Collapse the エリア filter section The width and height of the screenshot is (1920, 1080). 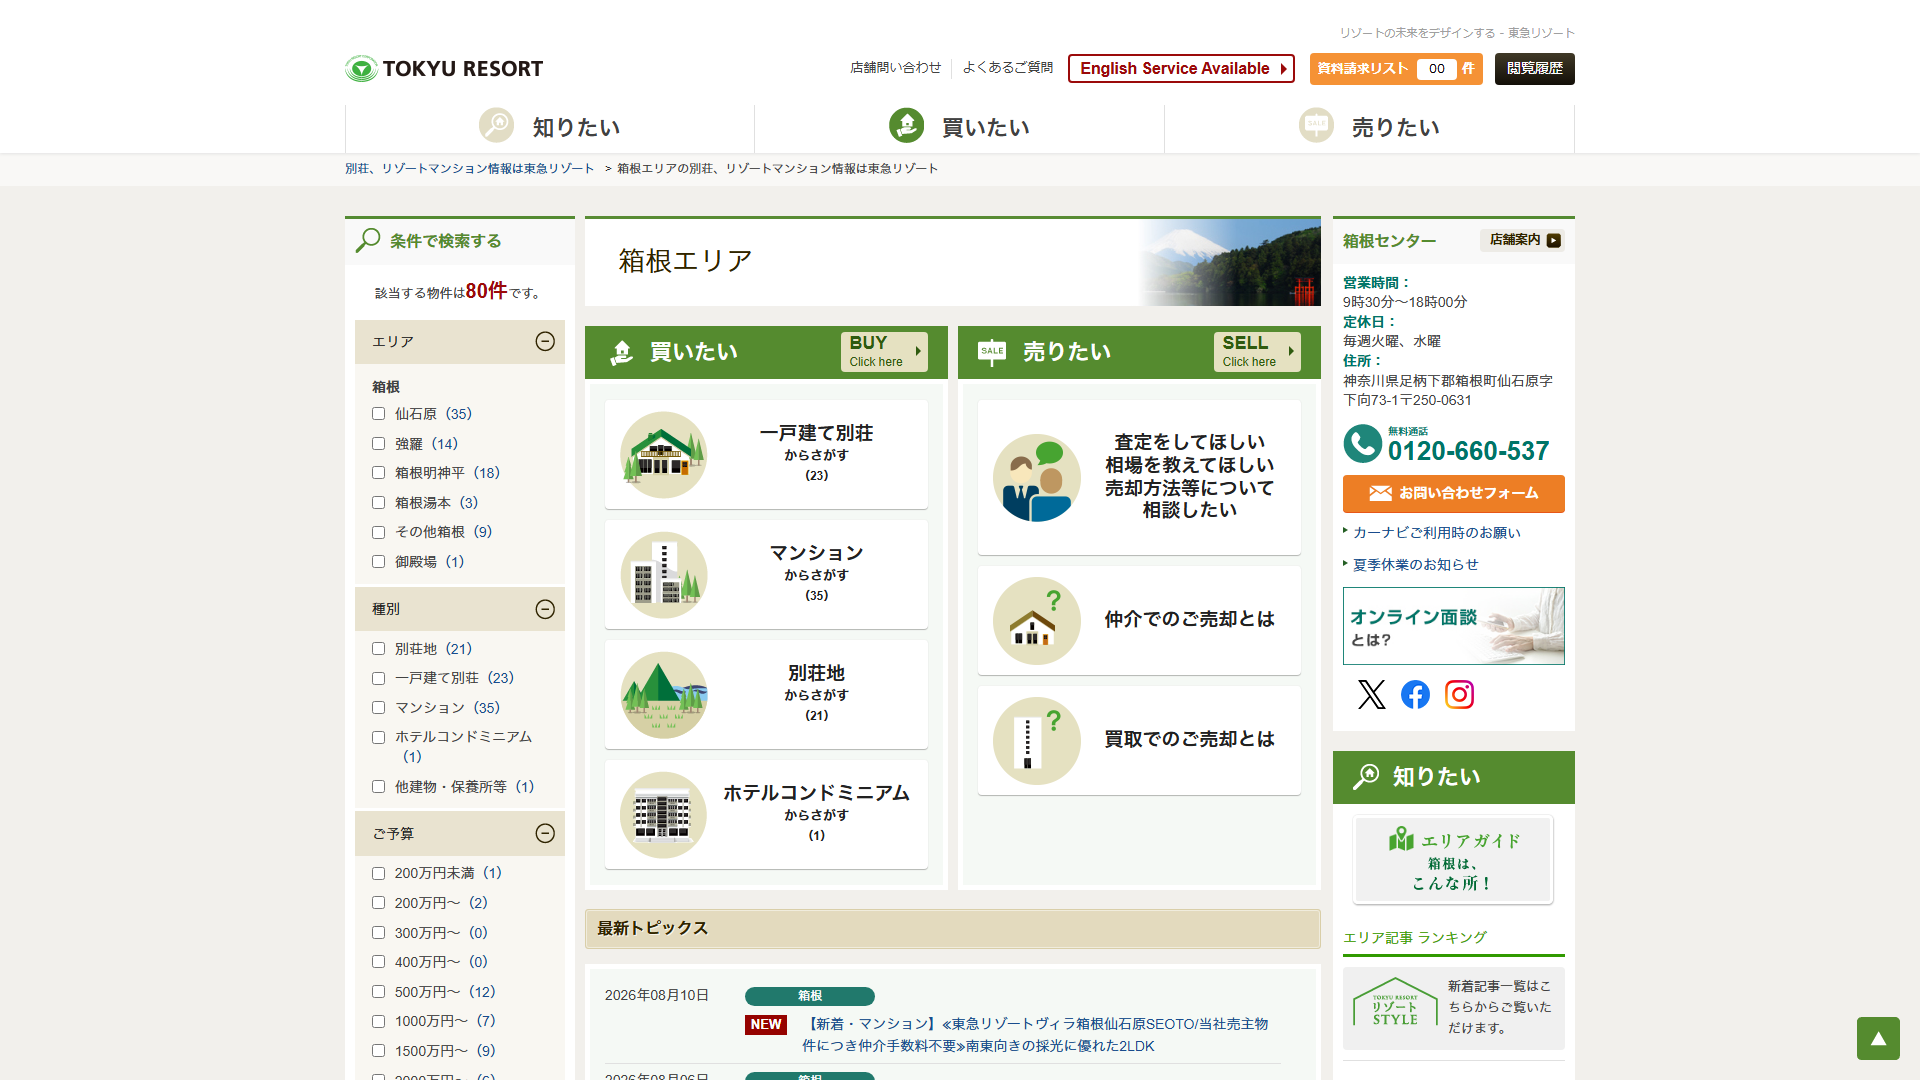tap(545, 342)
